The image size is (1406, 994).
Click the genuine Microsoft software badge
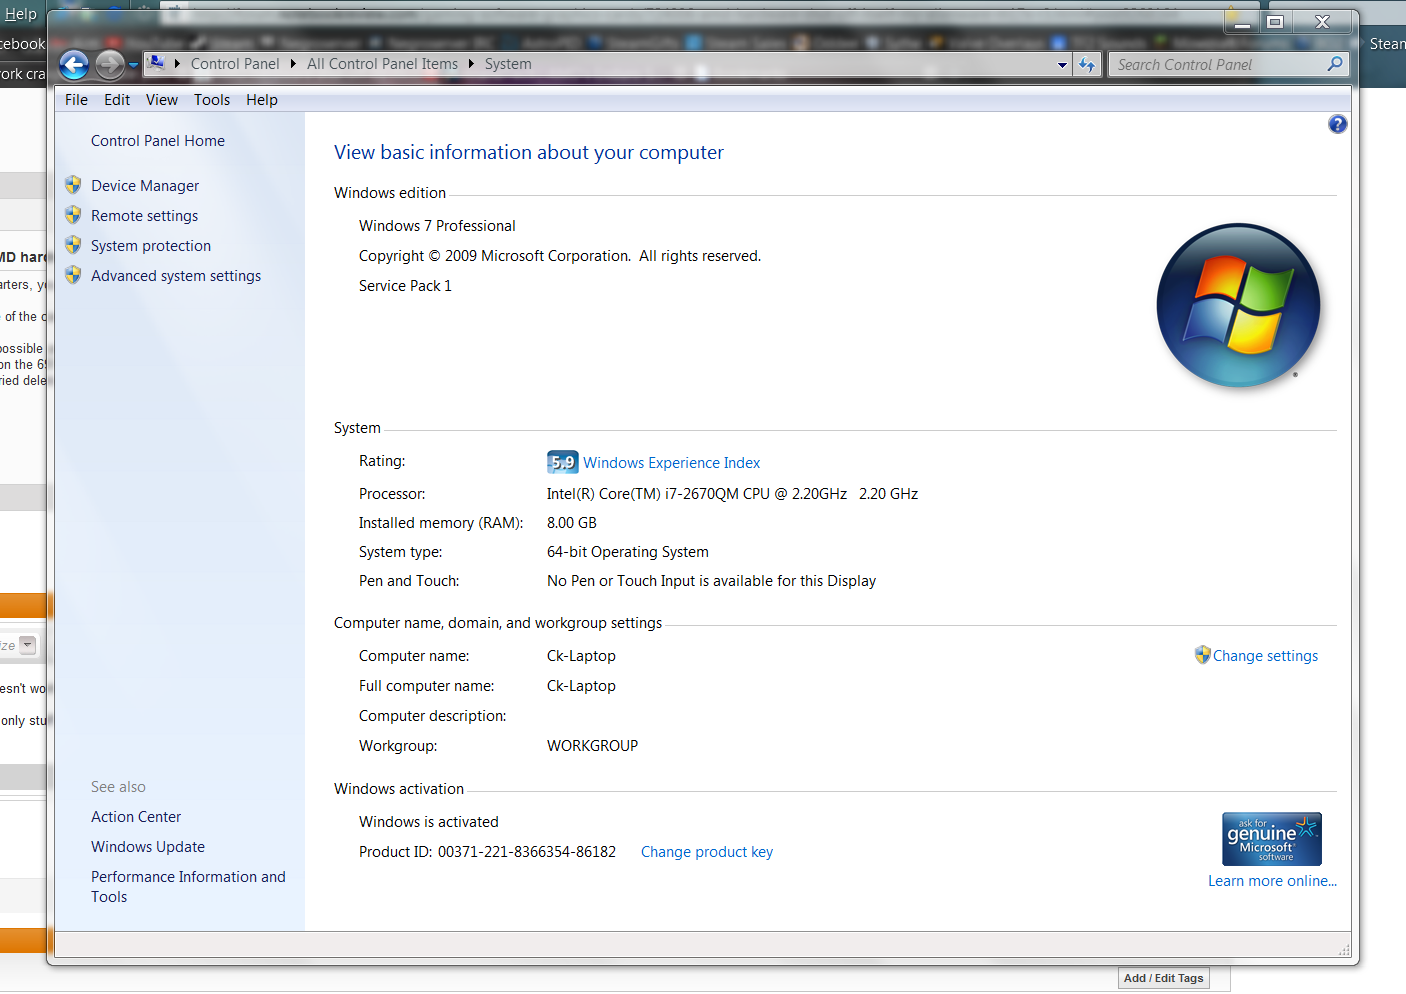coord(1272,839)
